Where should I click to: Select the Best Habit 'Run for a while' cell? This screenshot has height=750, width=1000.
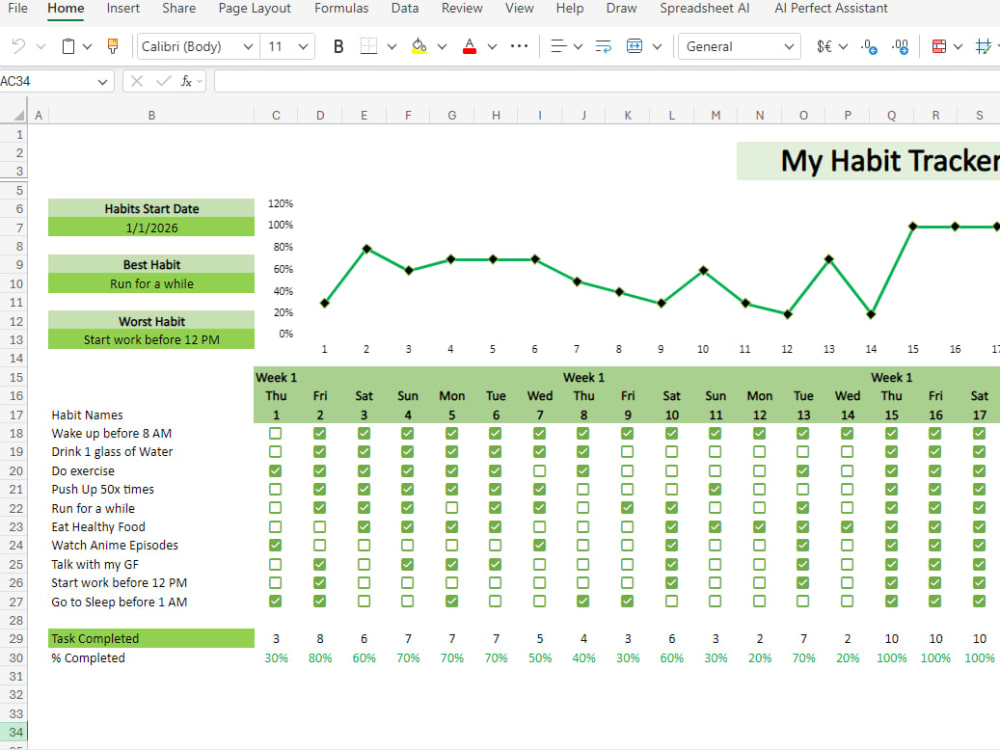tap(151, 284)
